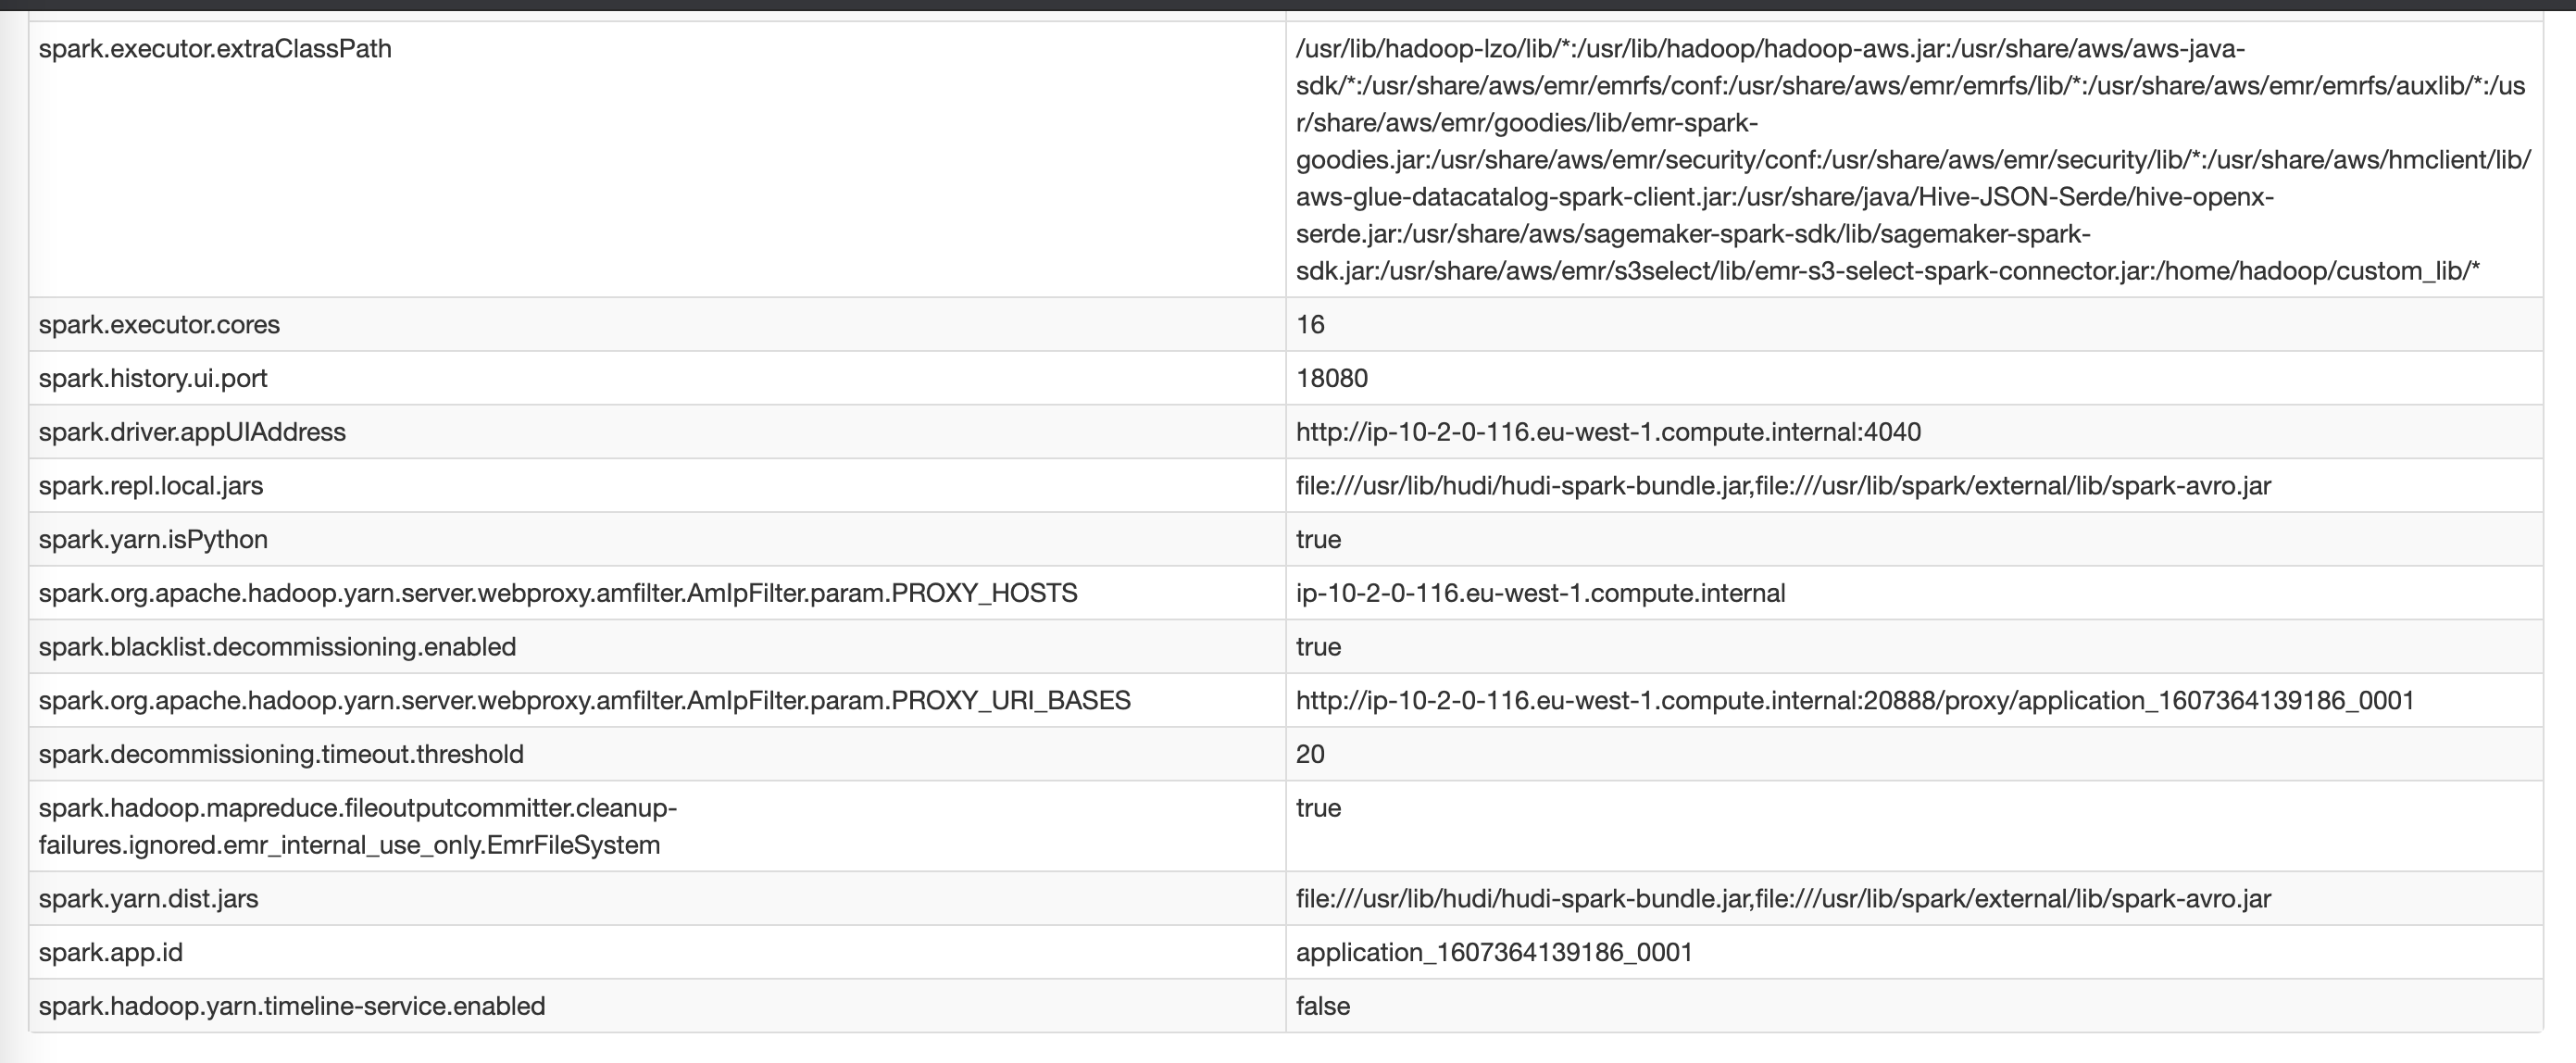
Task: Click the executor cores value 16
Action: tap(1310, 325)
